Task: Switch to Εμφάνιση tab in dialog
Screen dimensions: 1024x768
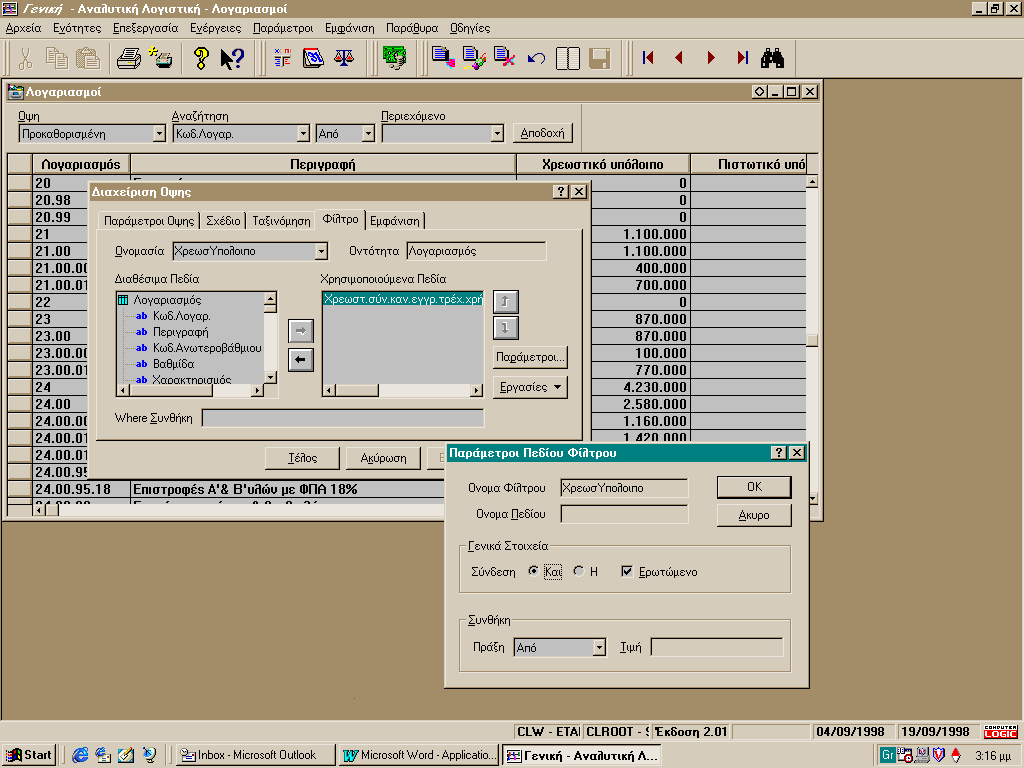Action: click(x=394, y=221)
